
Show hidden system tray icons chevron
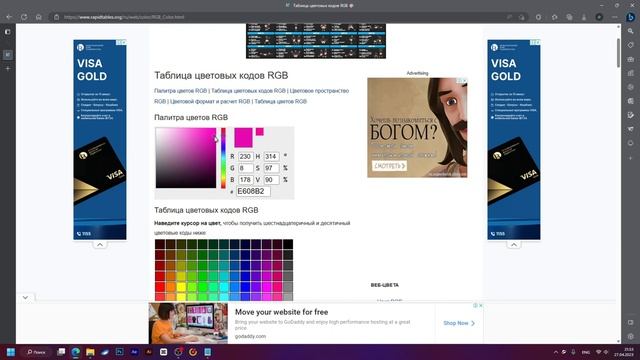556,352
